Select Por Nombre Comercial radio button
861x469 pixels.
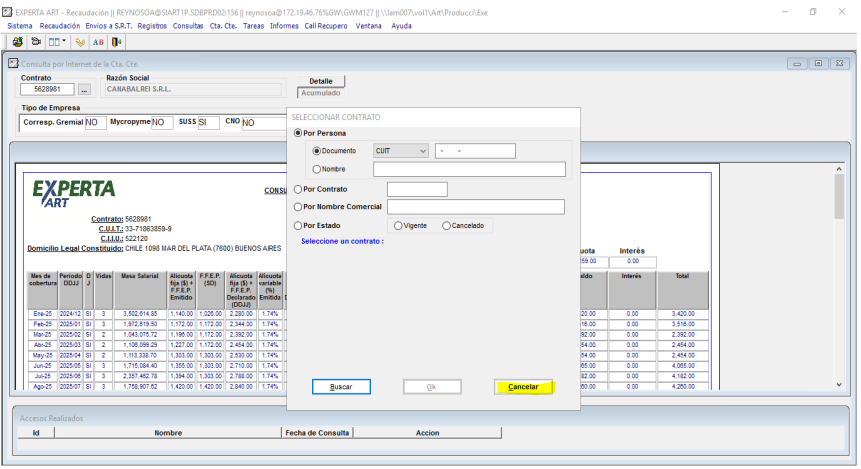(x=298, y=207)
